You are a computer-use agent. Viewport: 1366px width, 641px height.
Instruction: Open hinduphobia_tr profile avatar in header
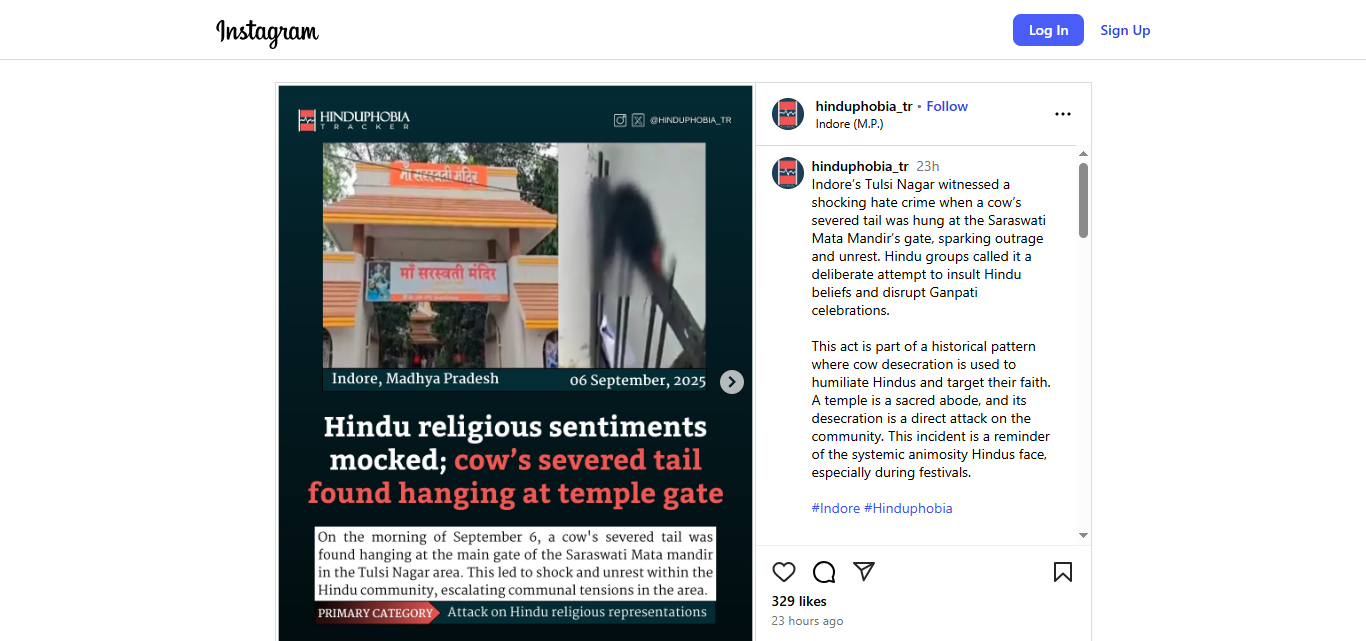coord(788,114)
